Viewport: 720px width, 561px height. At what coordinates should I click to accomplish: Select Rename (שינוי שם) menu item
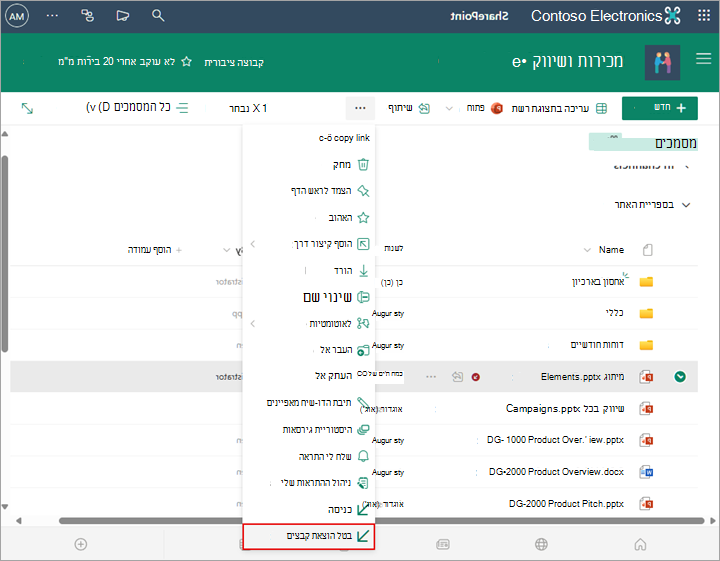309,297
